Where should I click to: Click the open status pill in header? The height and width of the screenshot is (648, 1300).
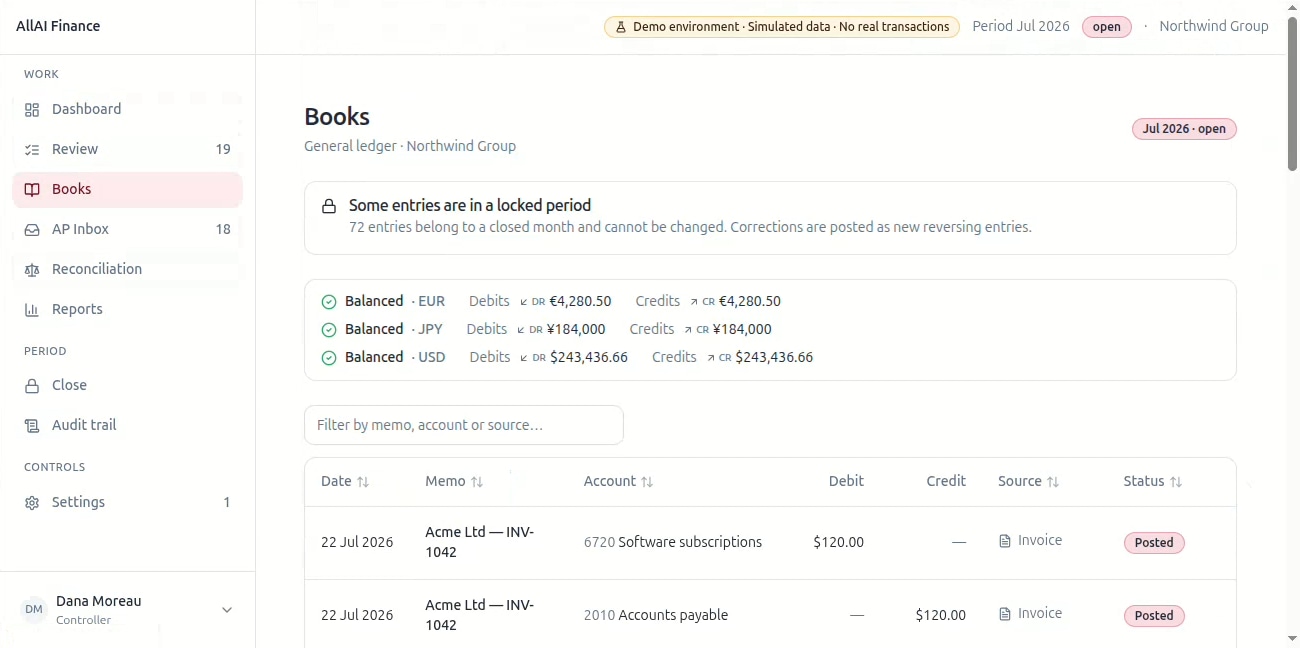coord(1106,27)
